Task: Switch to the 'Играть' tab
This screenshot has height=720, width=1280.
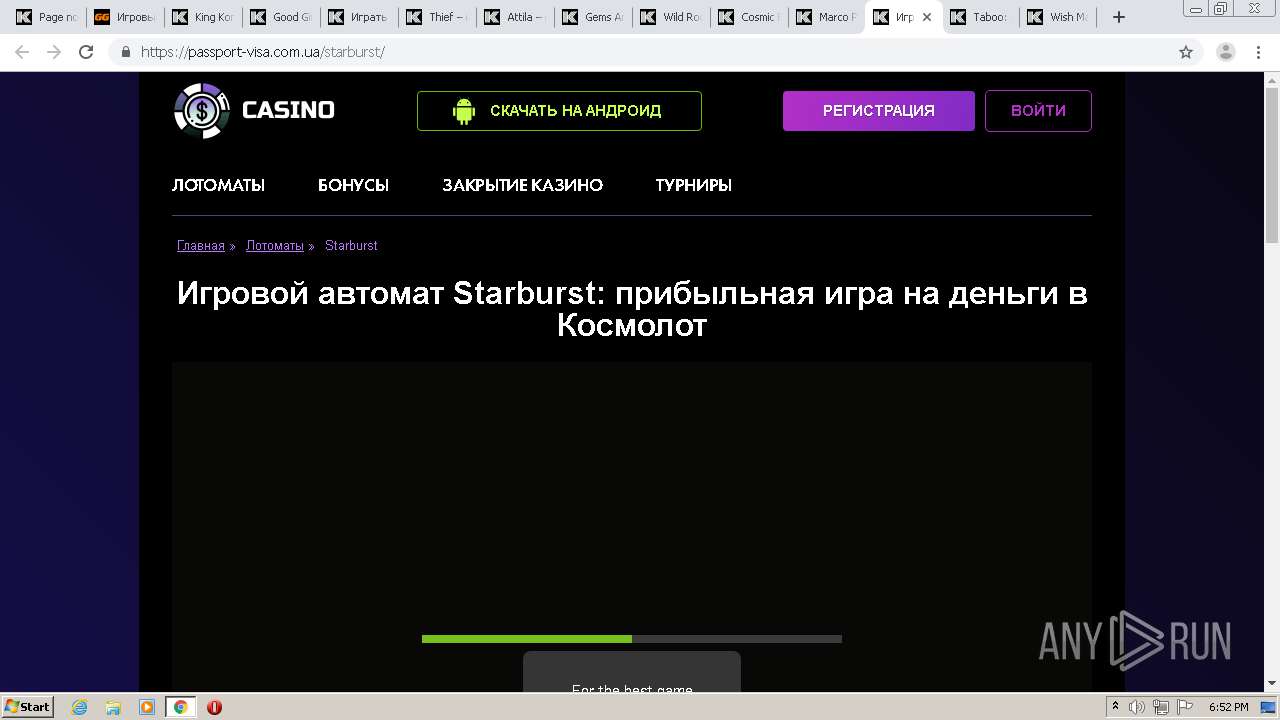Action: click(359, 17)
